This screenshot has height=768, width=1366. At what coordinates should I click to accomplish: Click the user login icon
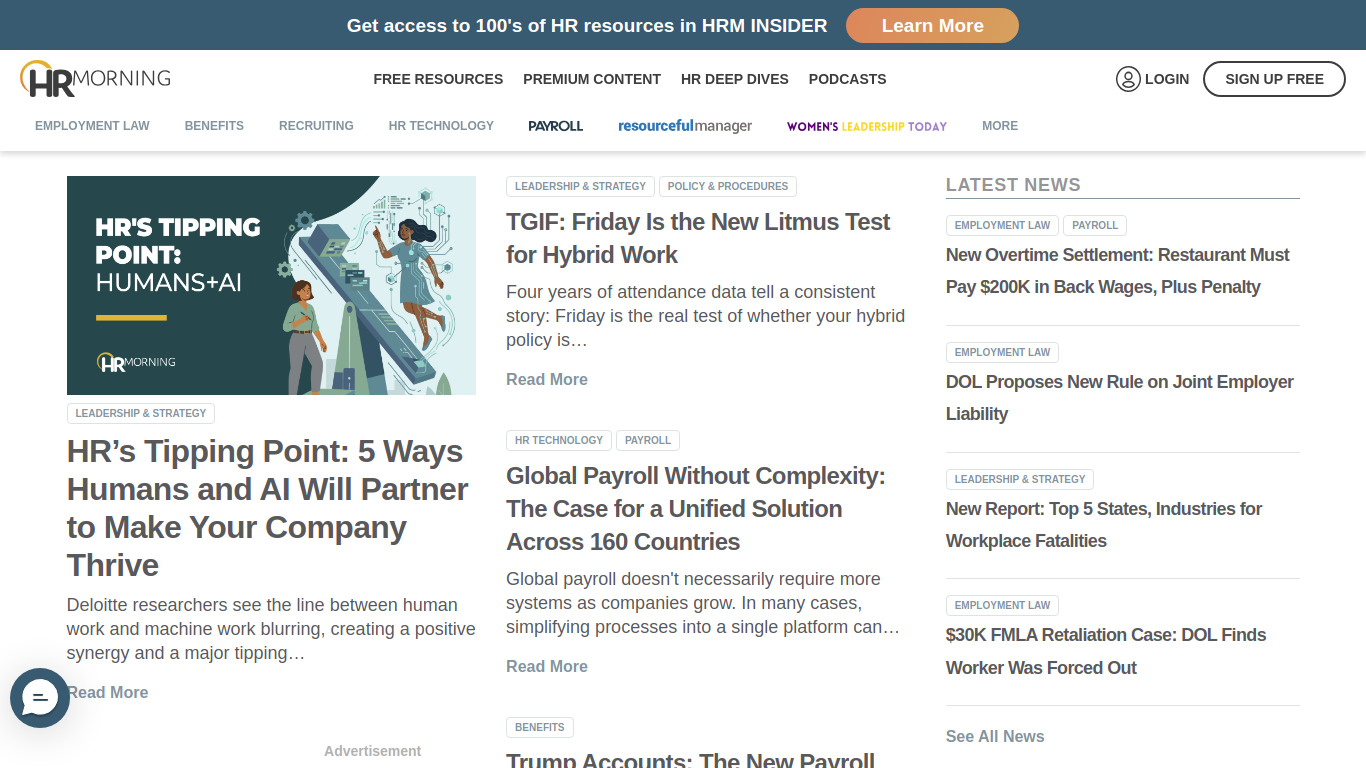[1128, 79]
